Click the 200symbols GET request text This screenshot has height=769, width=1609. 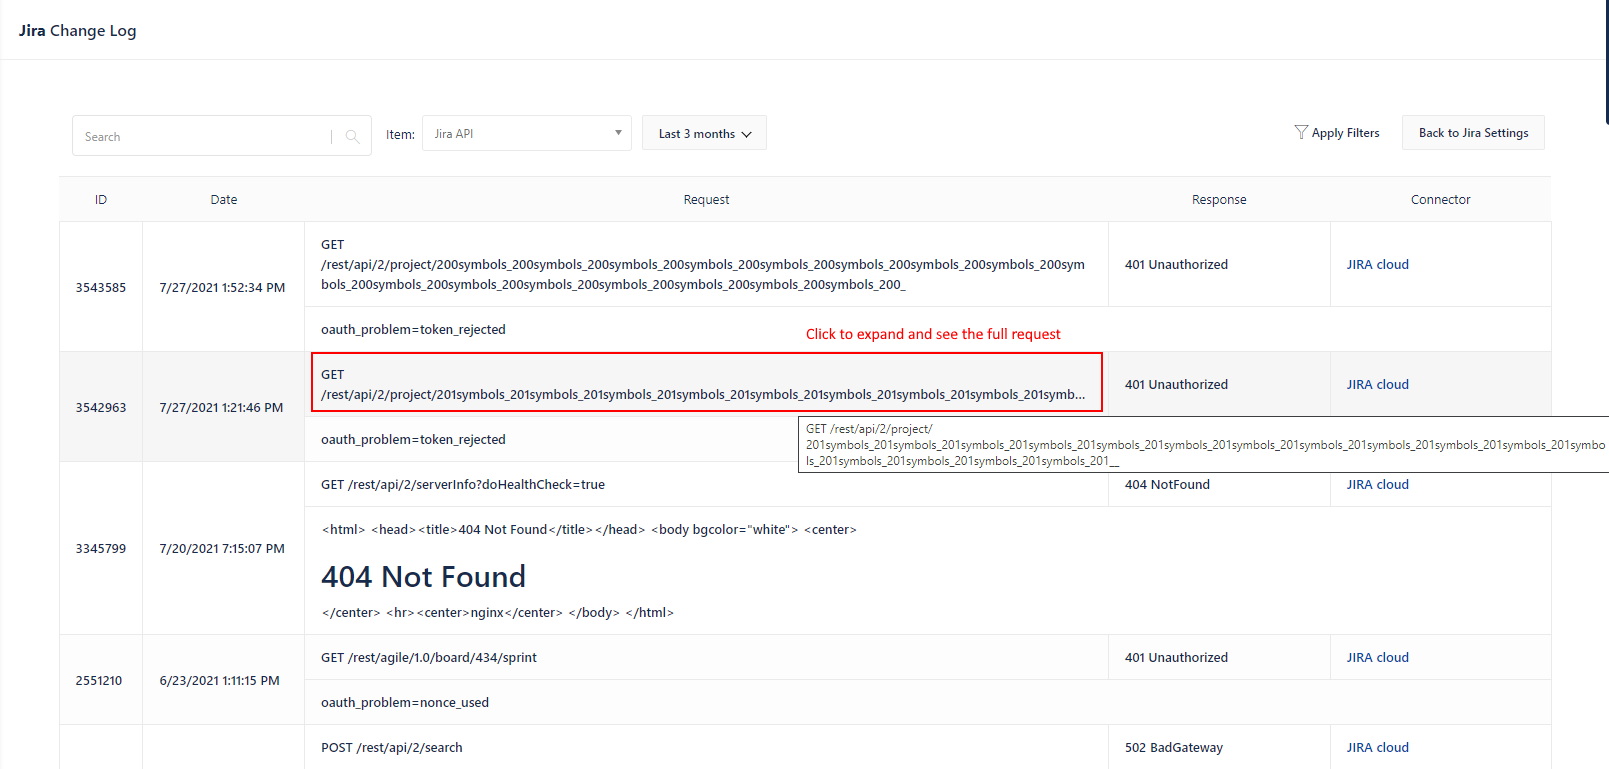[x=703, y=264]
